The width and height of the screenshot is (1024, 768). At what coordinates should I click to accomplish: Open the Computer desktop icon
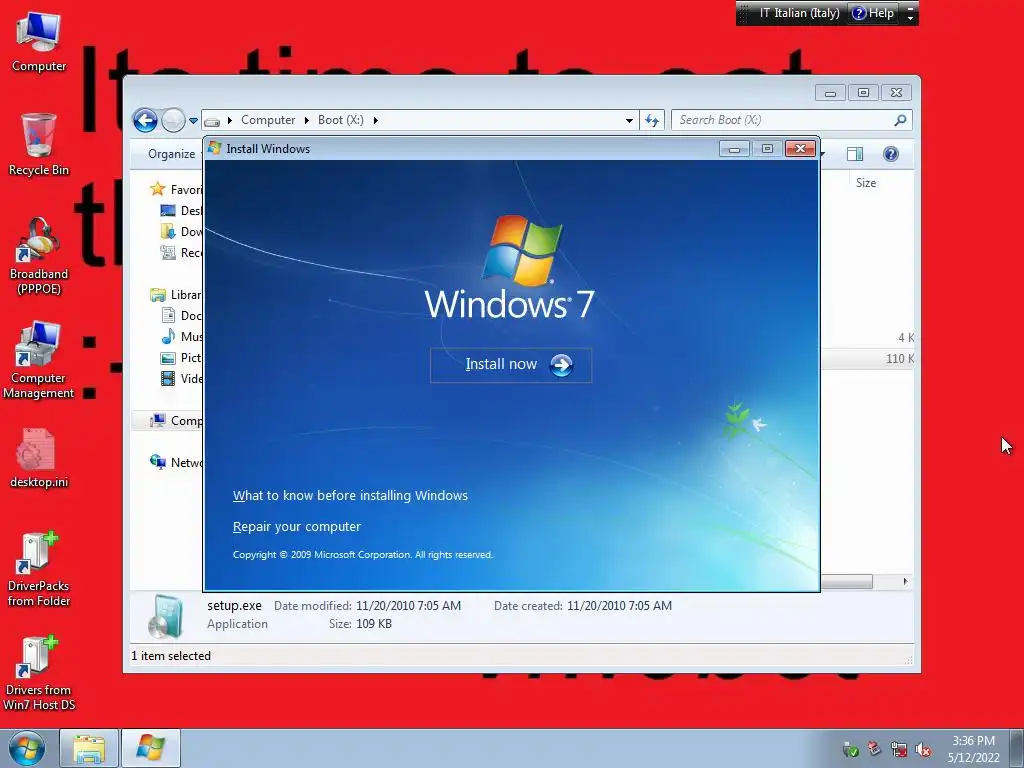pos(39,43)
